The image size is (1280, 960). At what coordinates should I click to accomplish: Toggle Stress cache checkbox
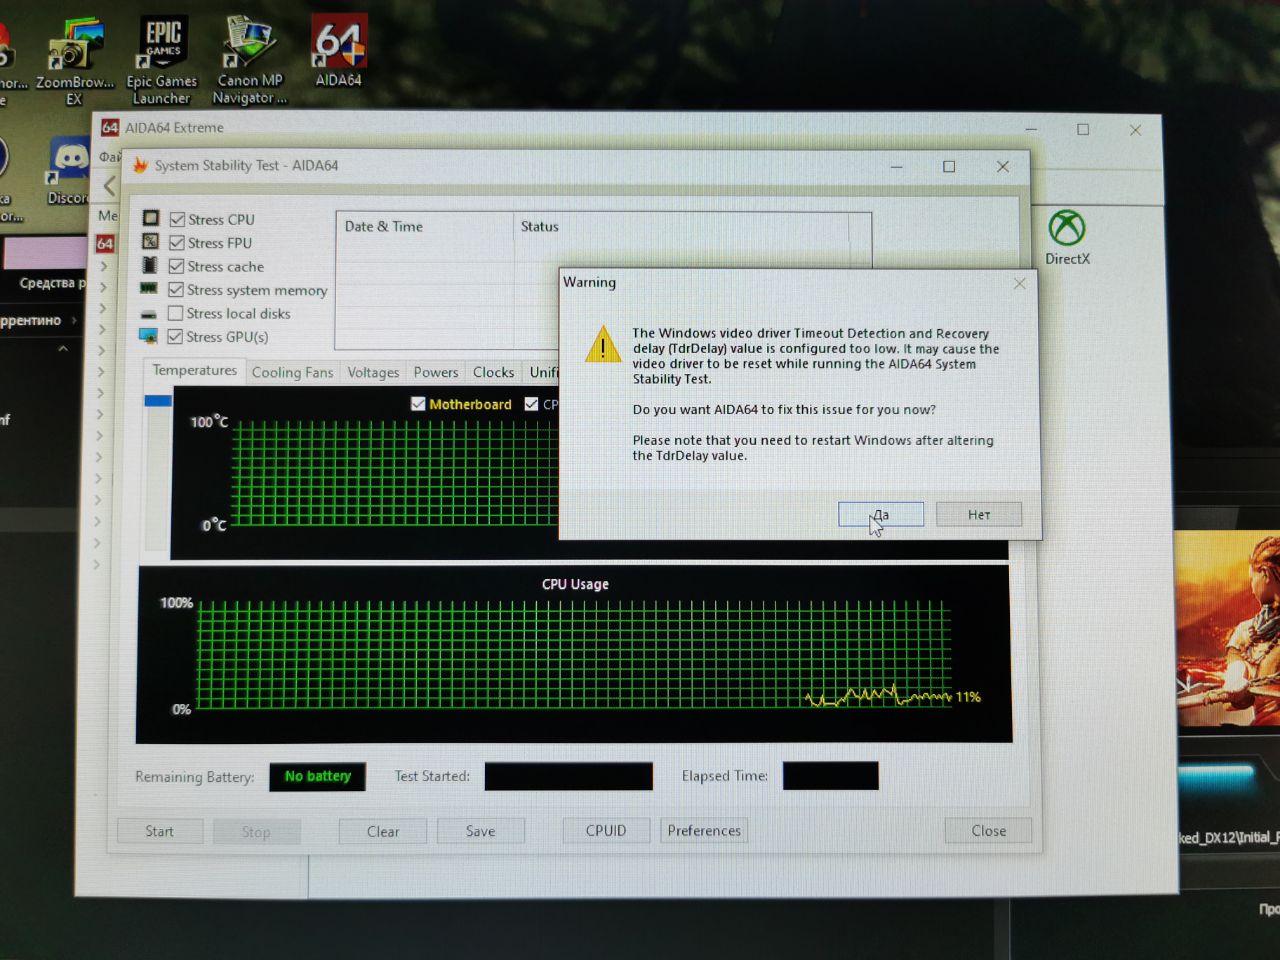(176, 266)
